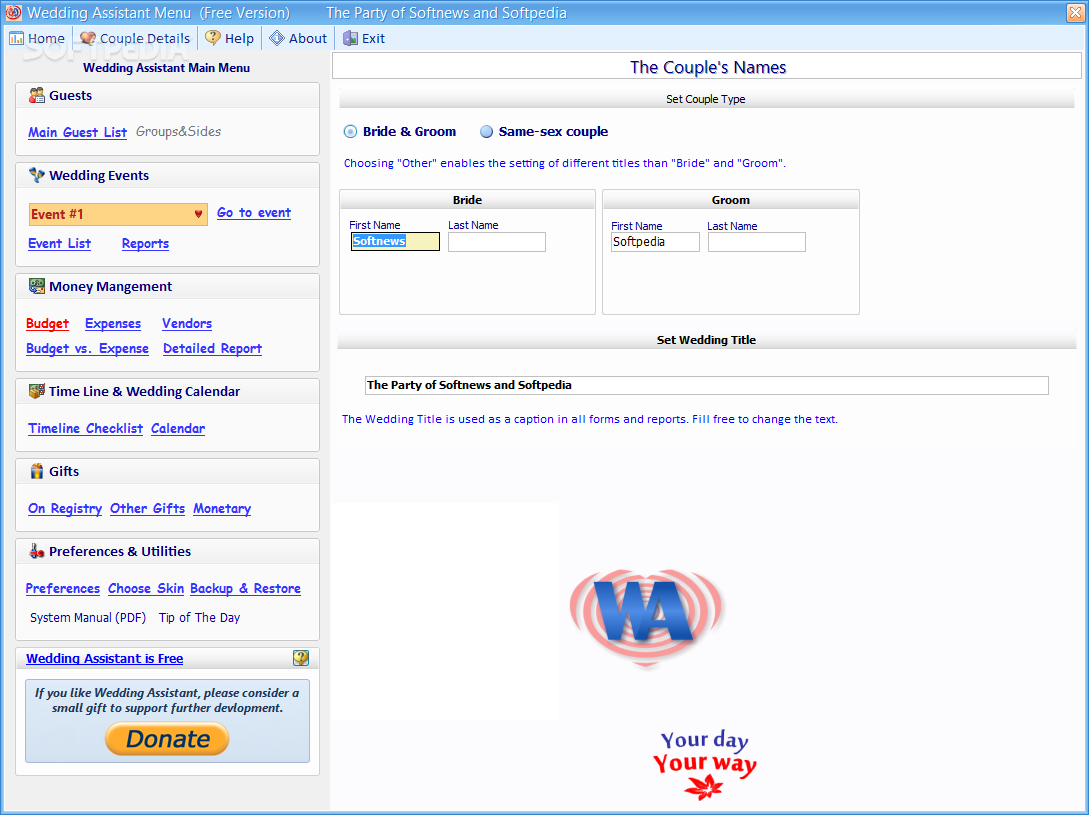
Task: Open the On Registry gifts link
Action: [x=65, y=508]
